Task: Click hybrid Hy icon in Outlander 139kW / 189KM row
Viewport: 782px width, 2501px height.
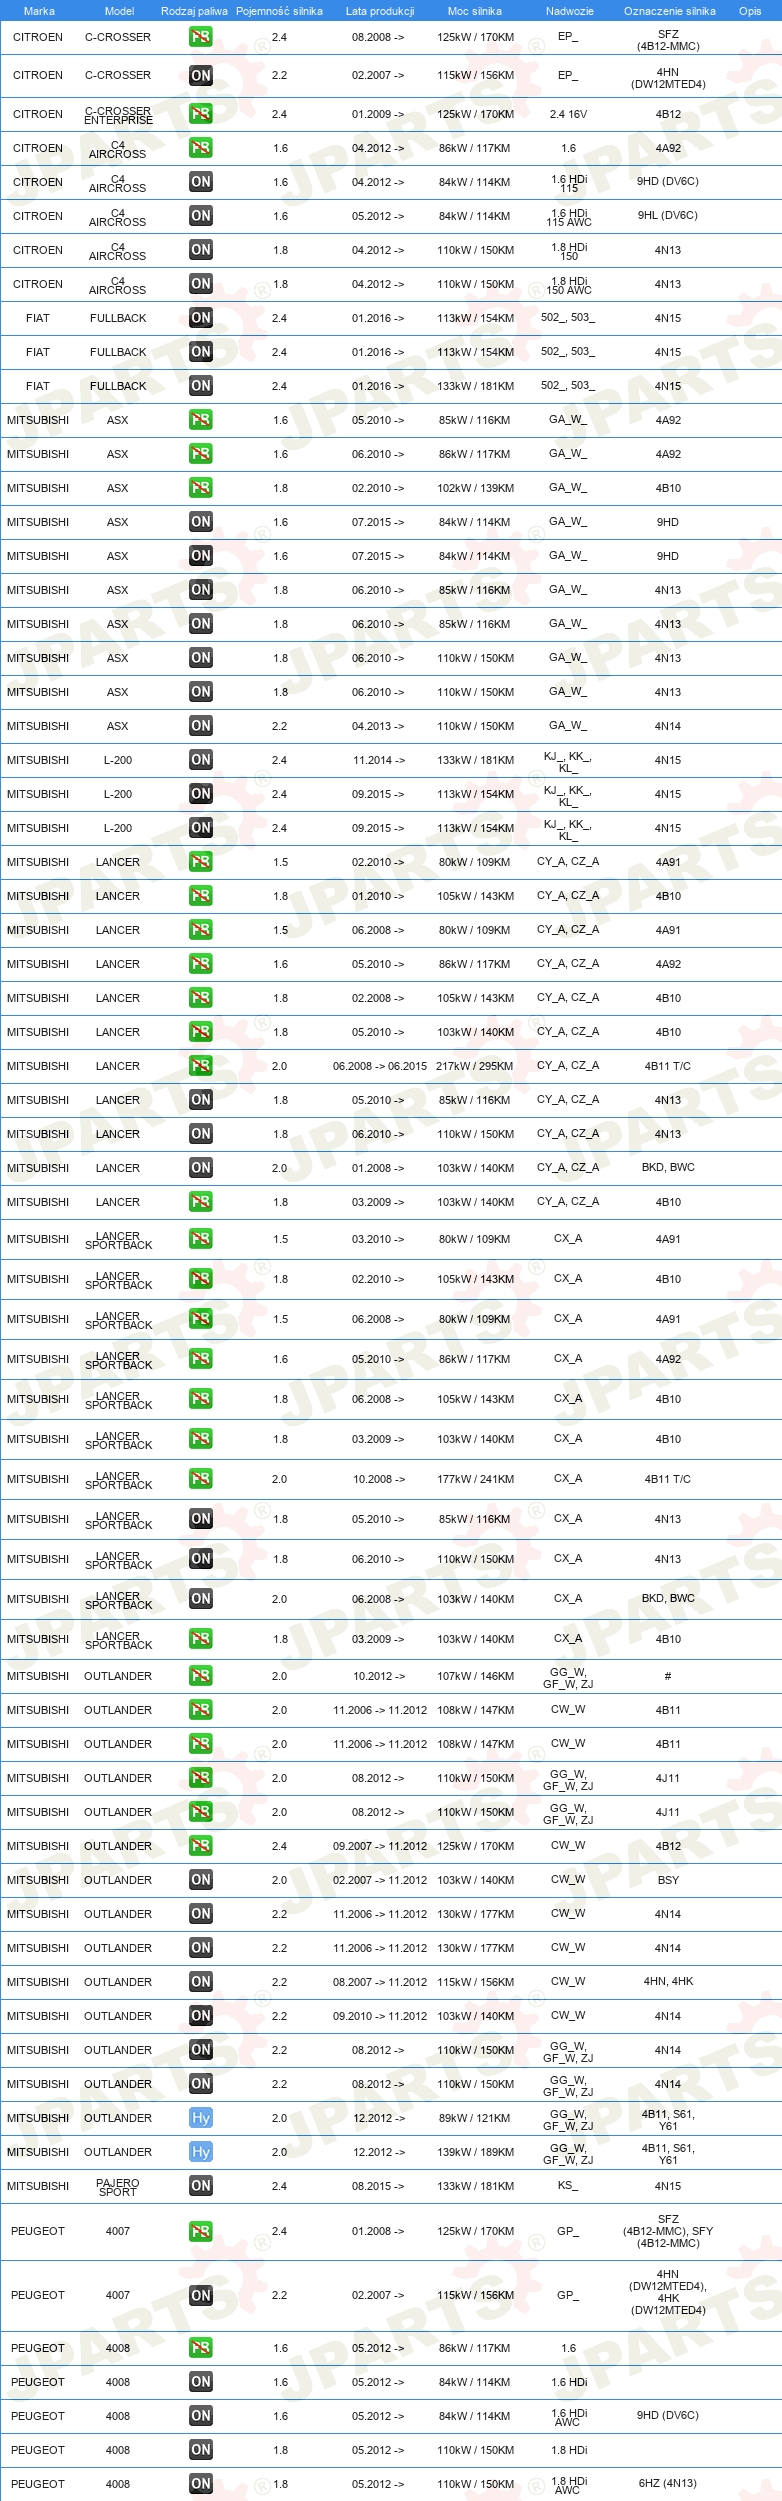Action: (201, 2152)
